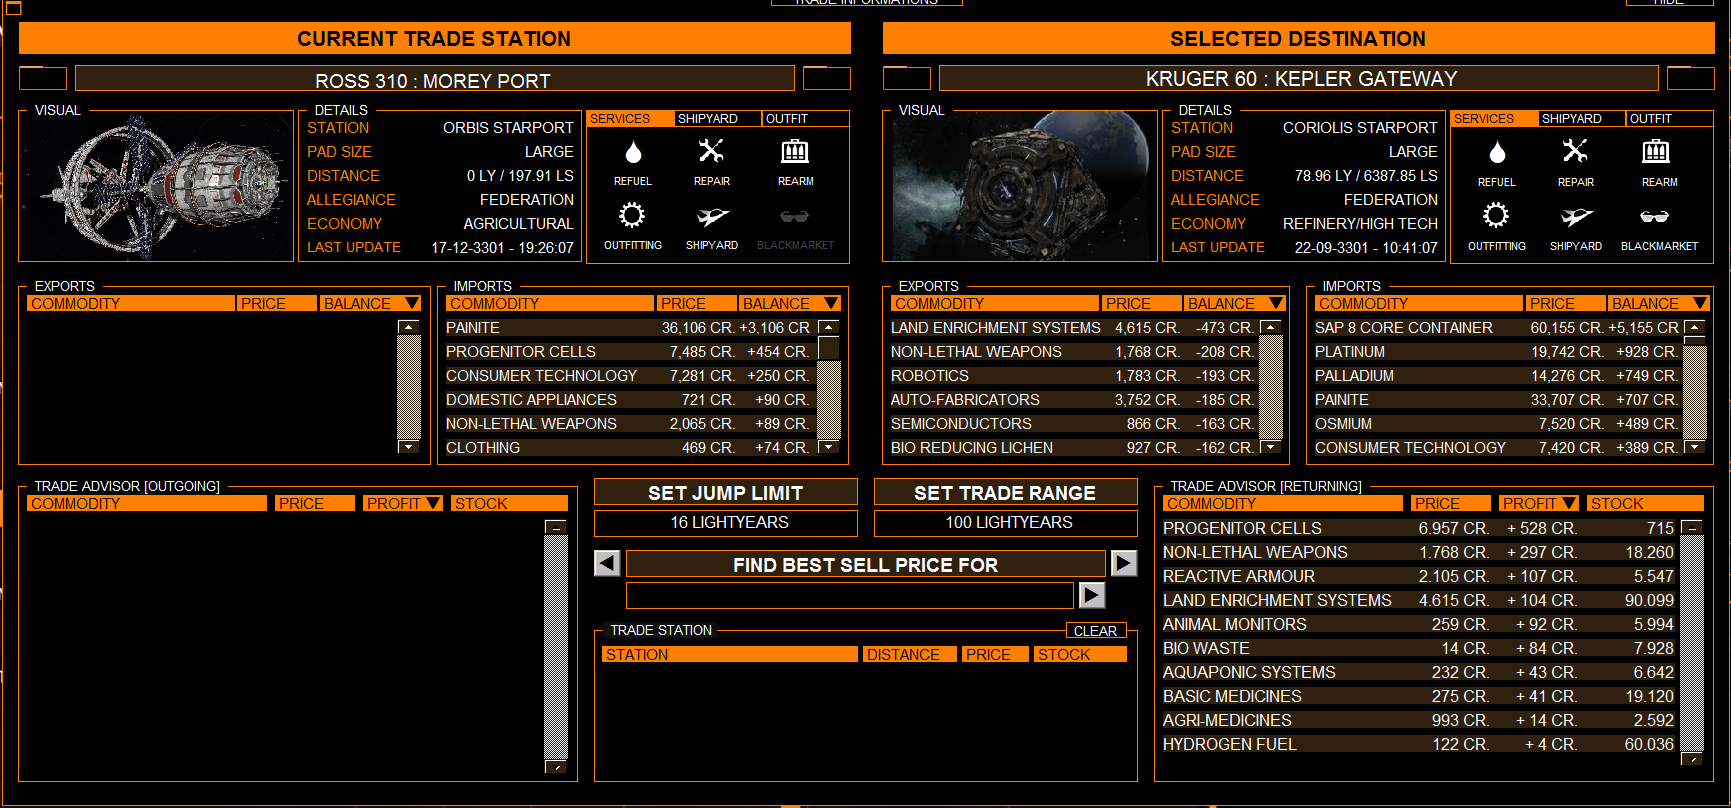
Task: Click left arrow beside Find Best Sell Price
Action: pyautogui.click(x=607, y=563)
